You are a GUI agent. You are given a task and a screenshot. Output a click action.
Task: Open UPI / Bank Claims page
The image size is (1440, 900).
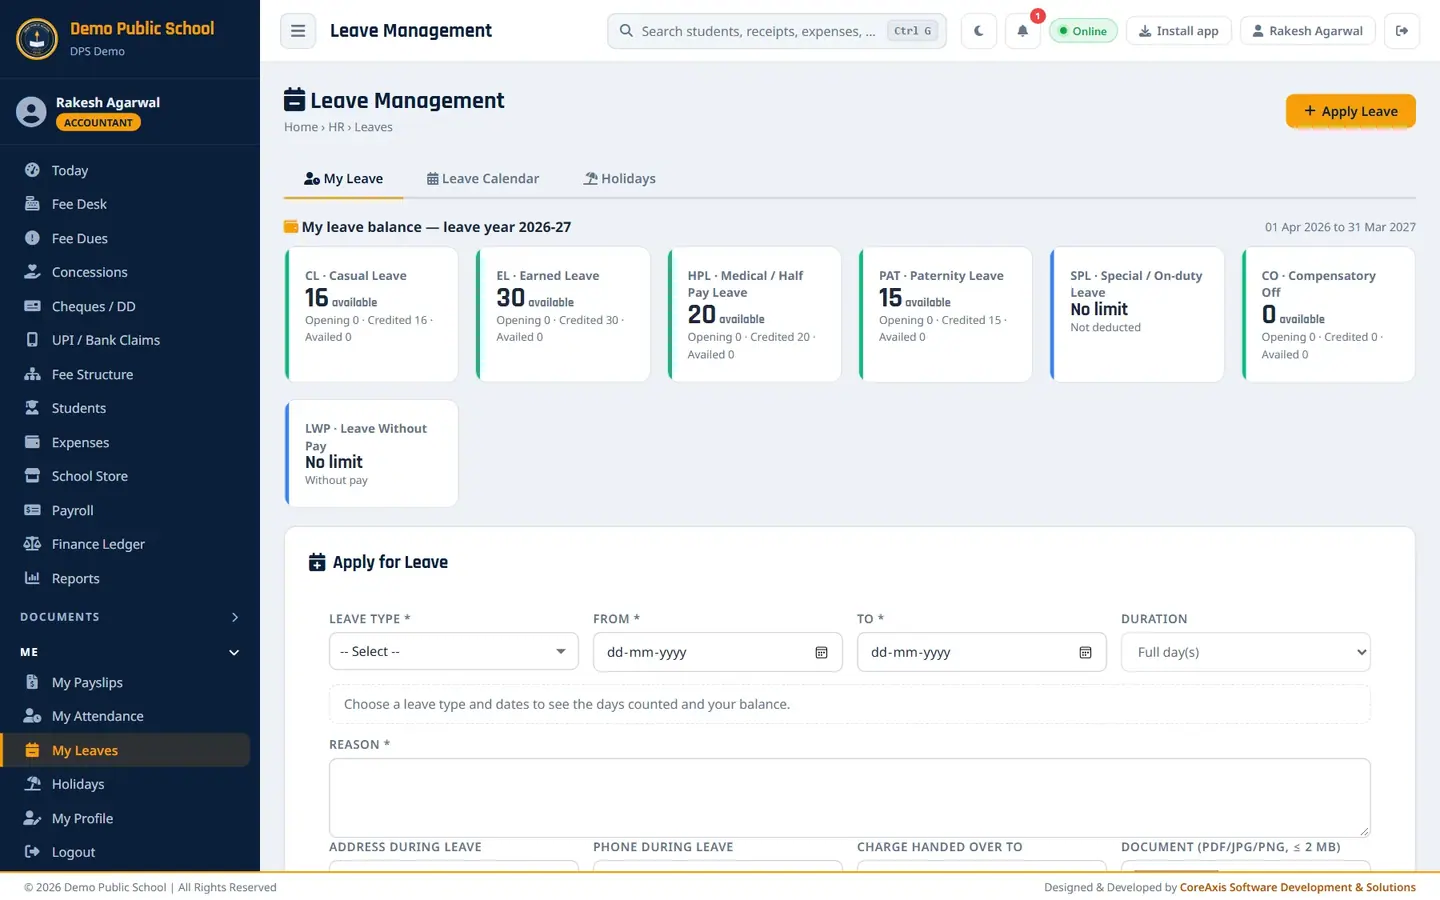(x=126, y=340)
